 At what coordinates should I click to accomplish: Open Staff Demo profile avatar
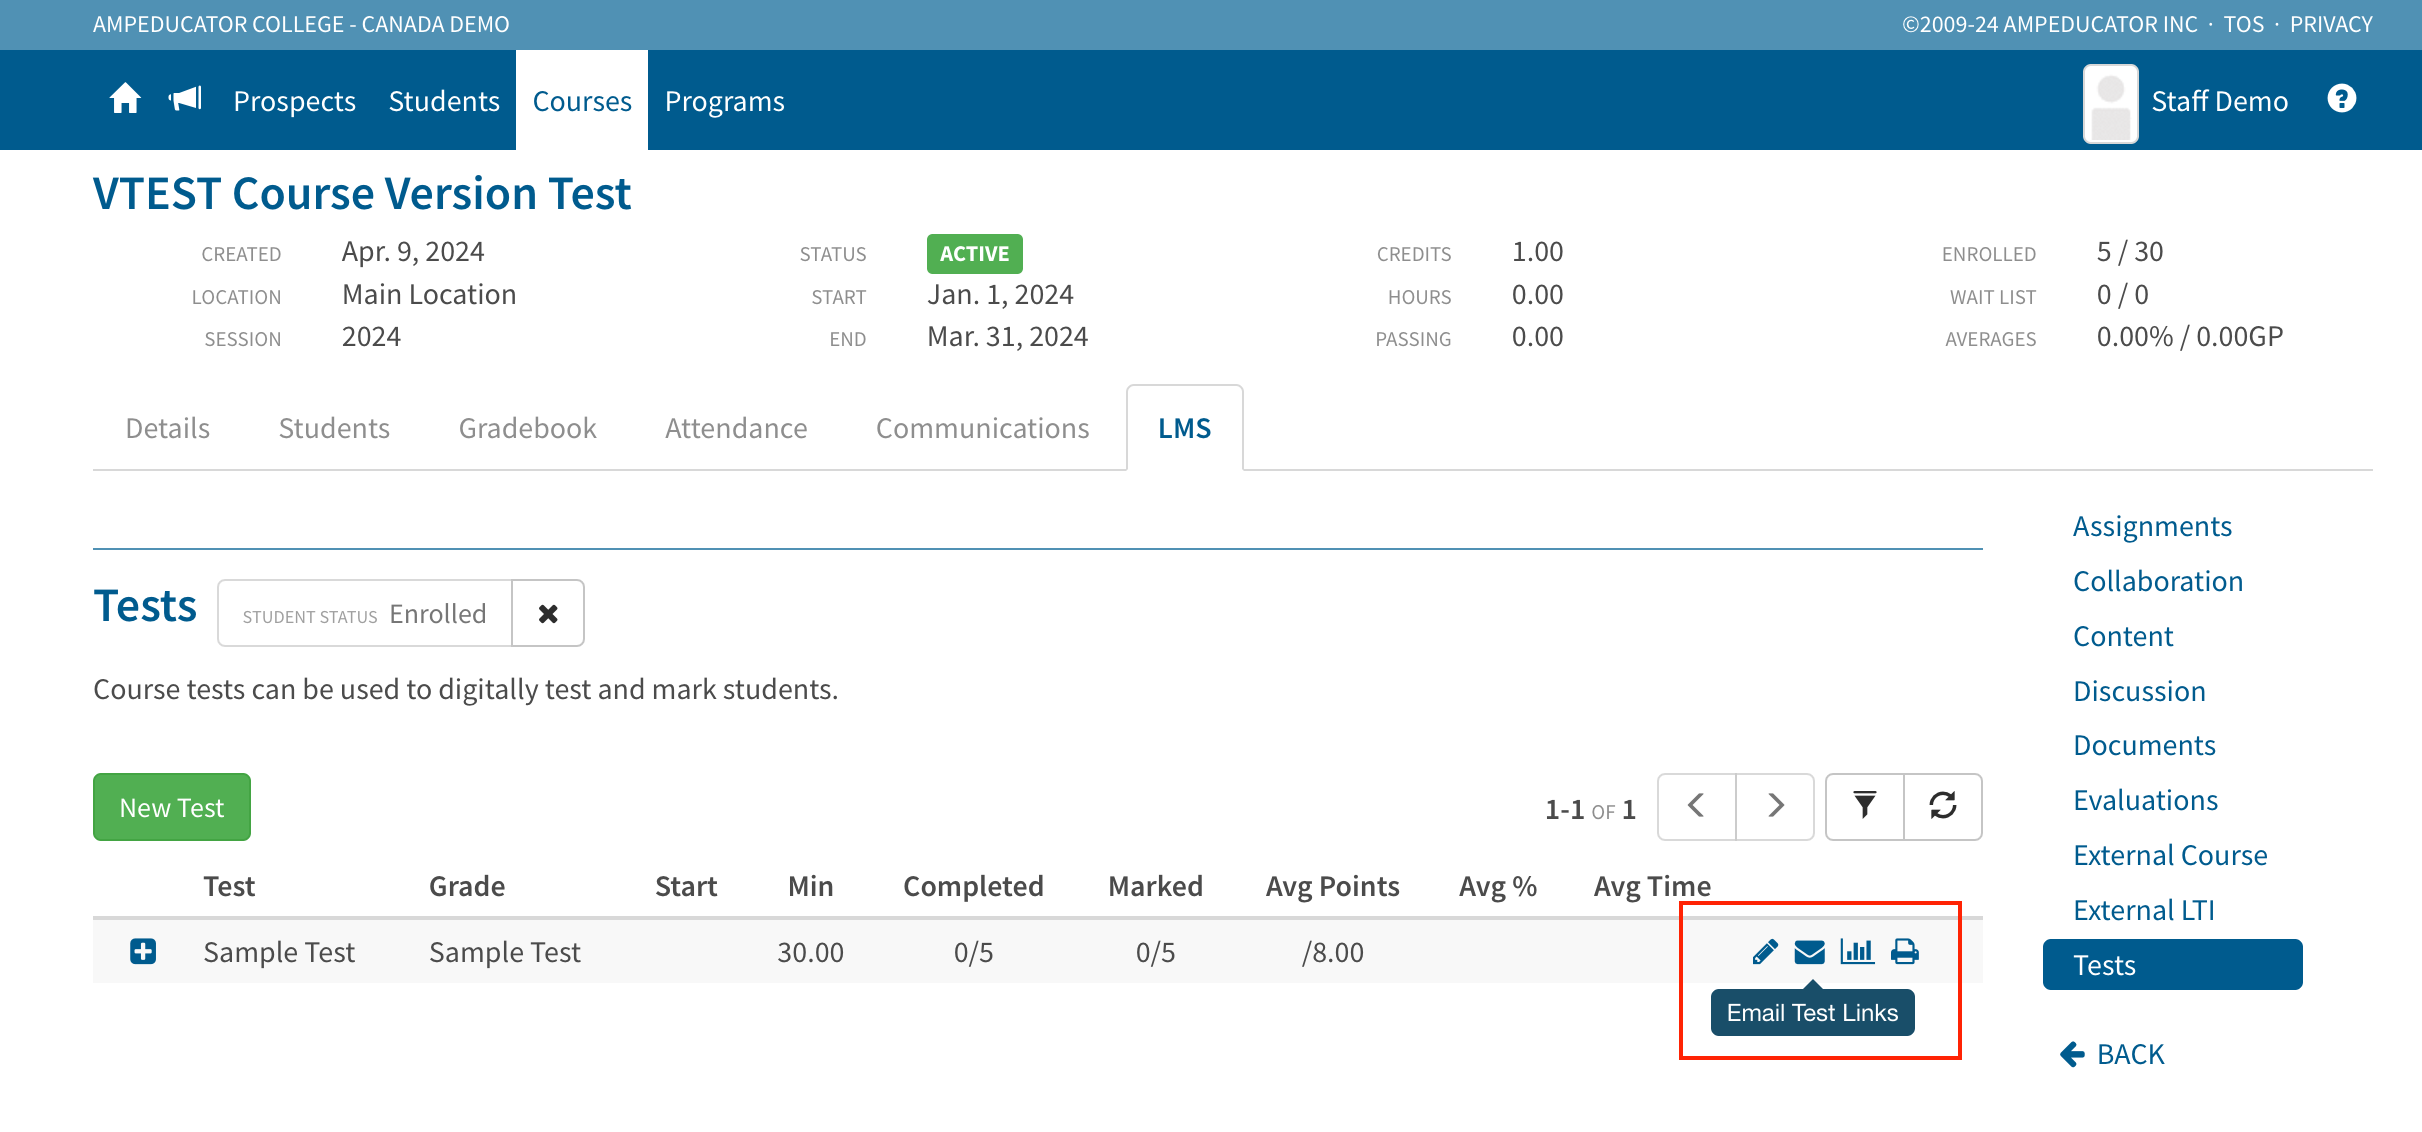[2110, 103]
